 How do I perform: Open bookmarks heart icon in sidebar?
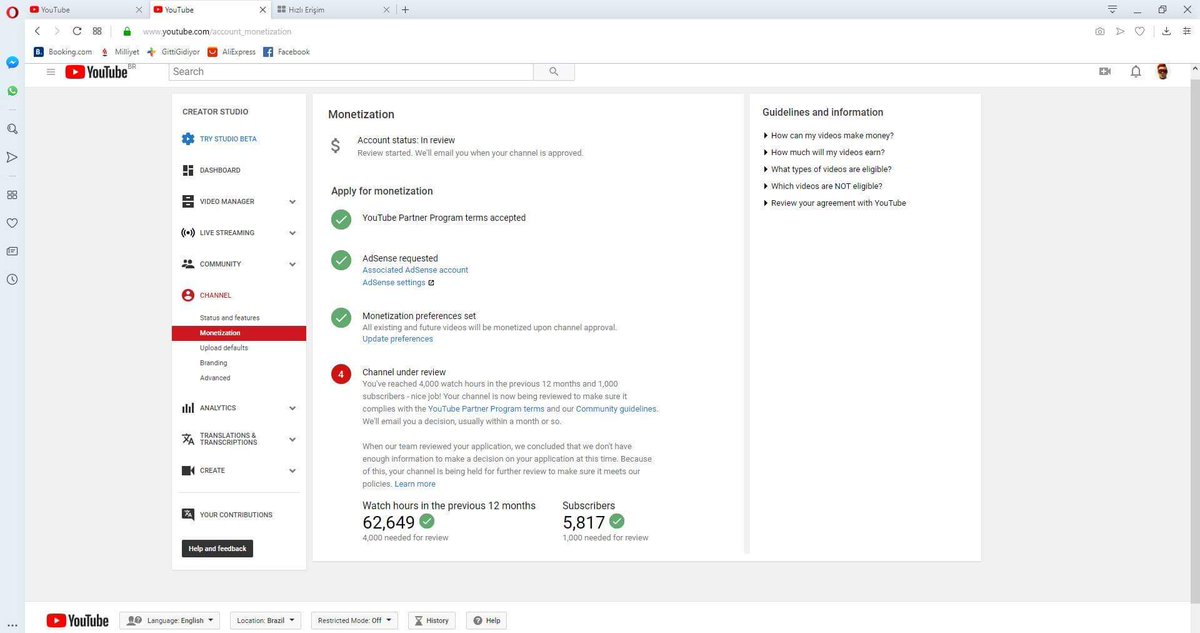(x=12, y=223)
